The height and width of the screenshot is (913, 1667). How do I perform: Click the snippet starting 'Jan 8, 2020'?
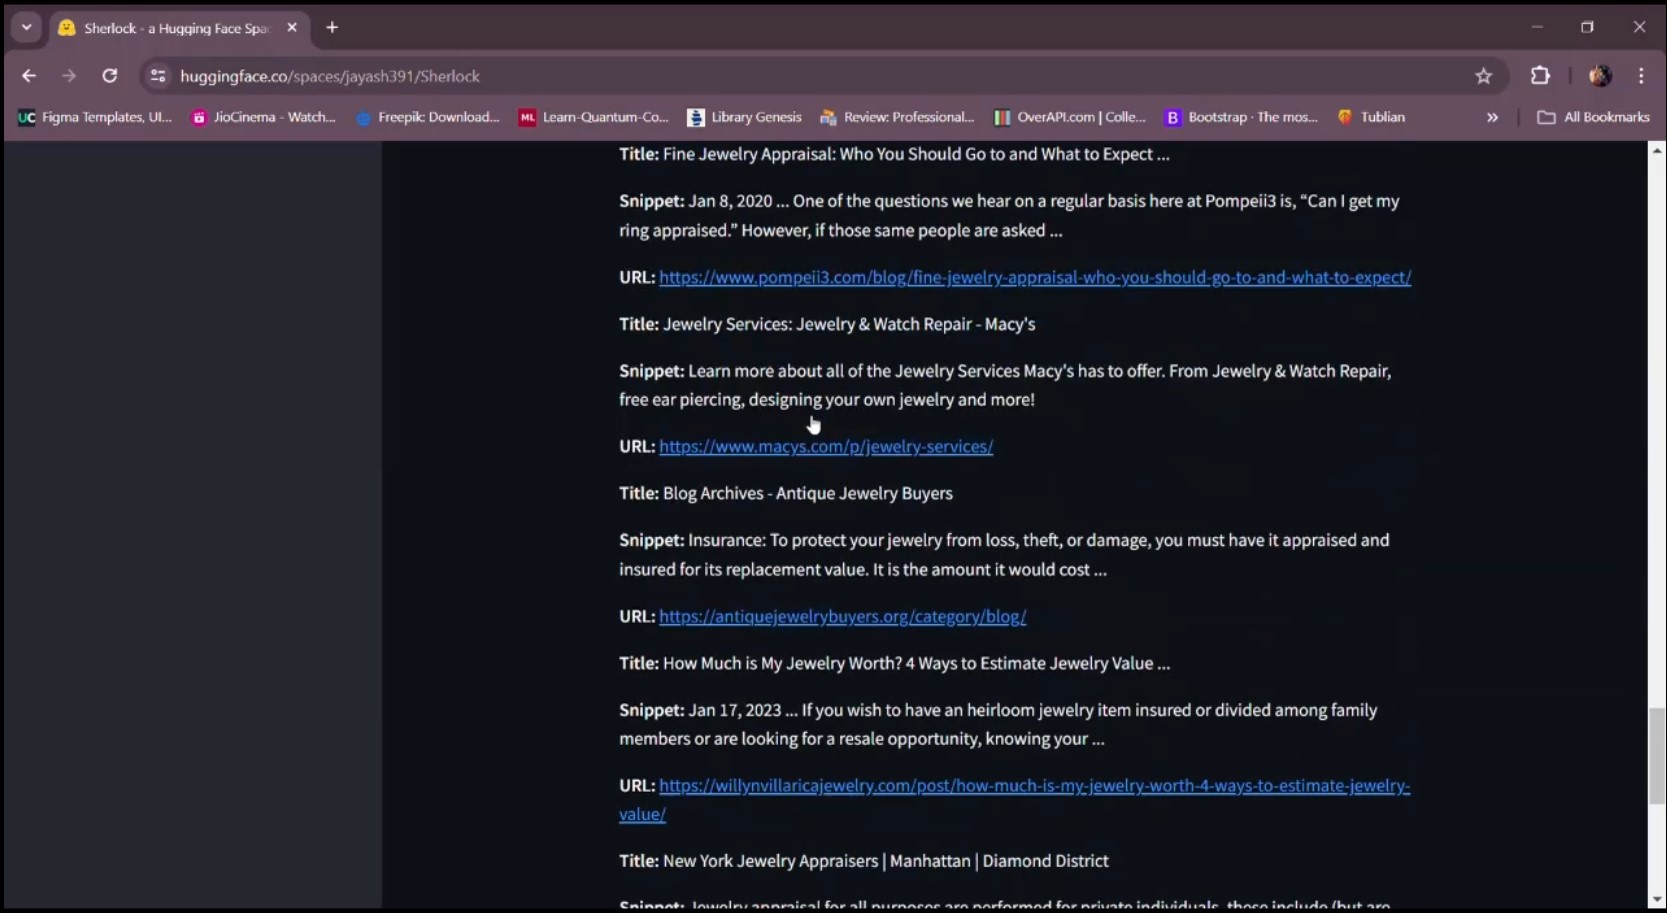pos(1009,215)
